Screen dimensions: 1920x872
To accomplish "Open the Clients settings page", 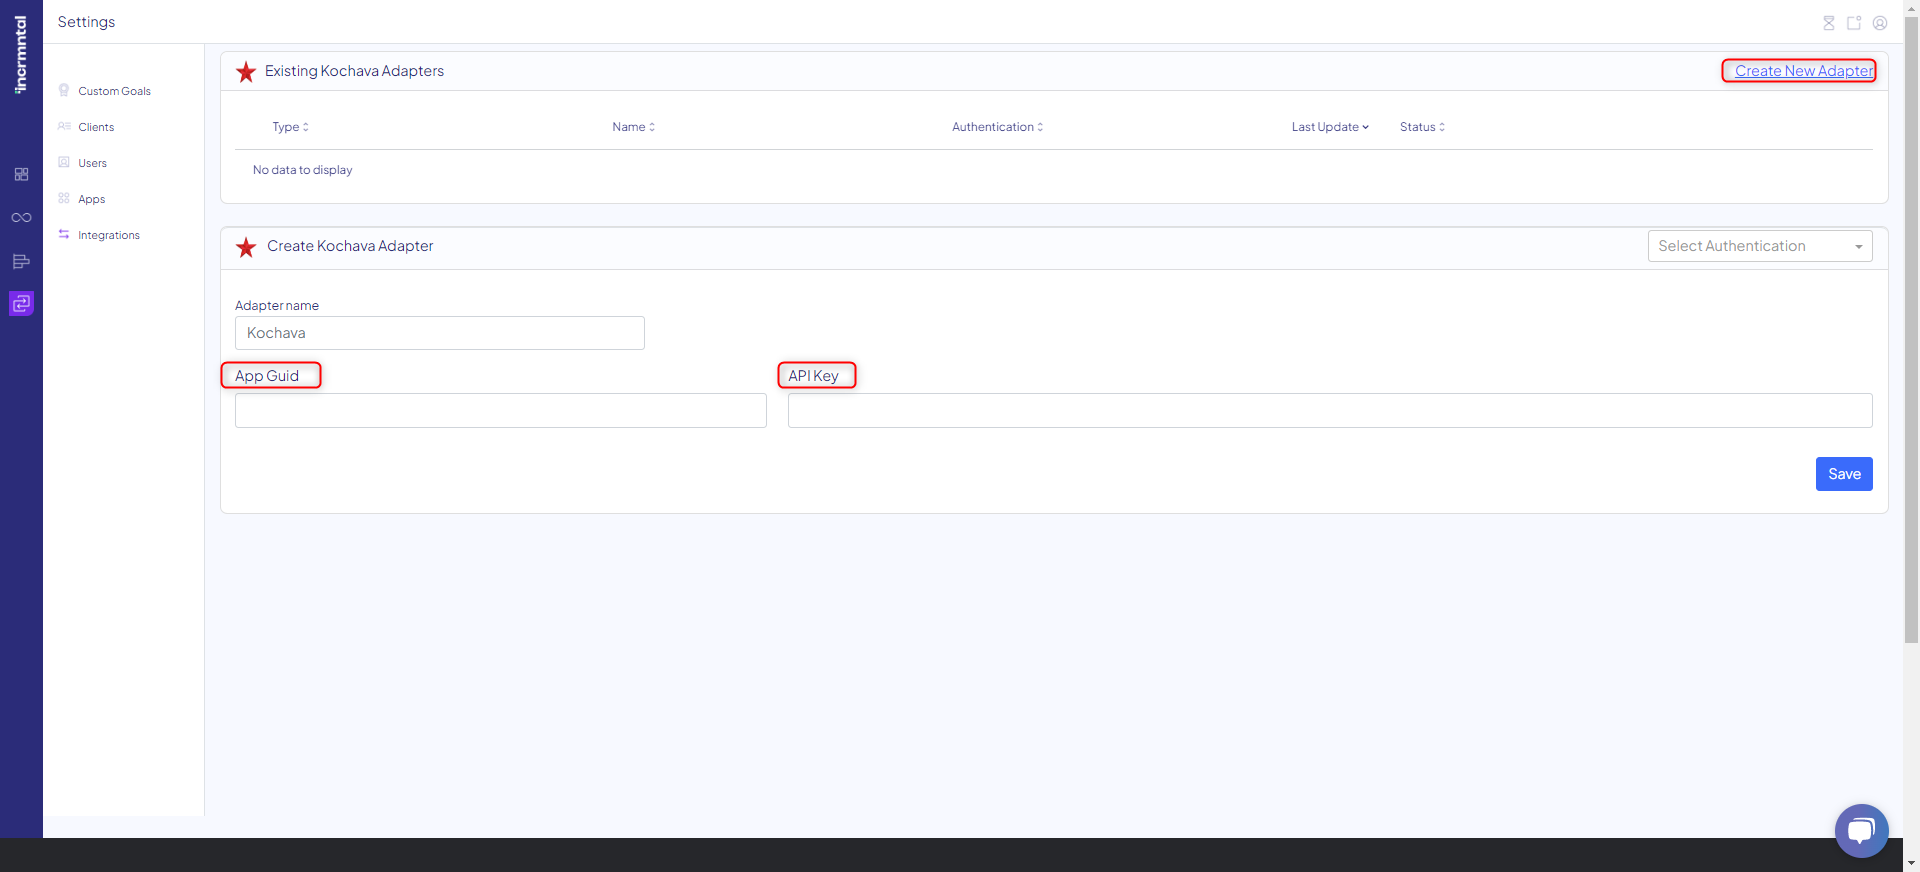I will tap(96, 127).
